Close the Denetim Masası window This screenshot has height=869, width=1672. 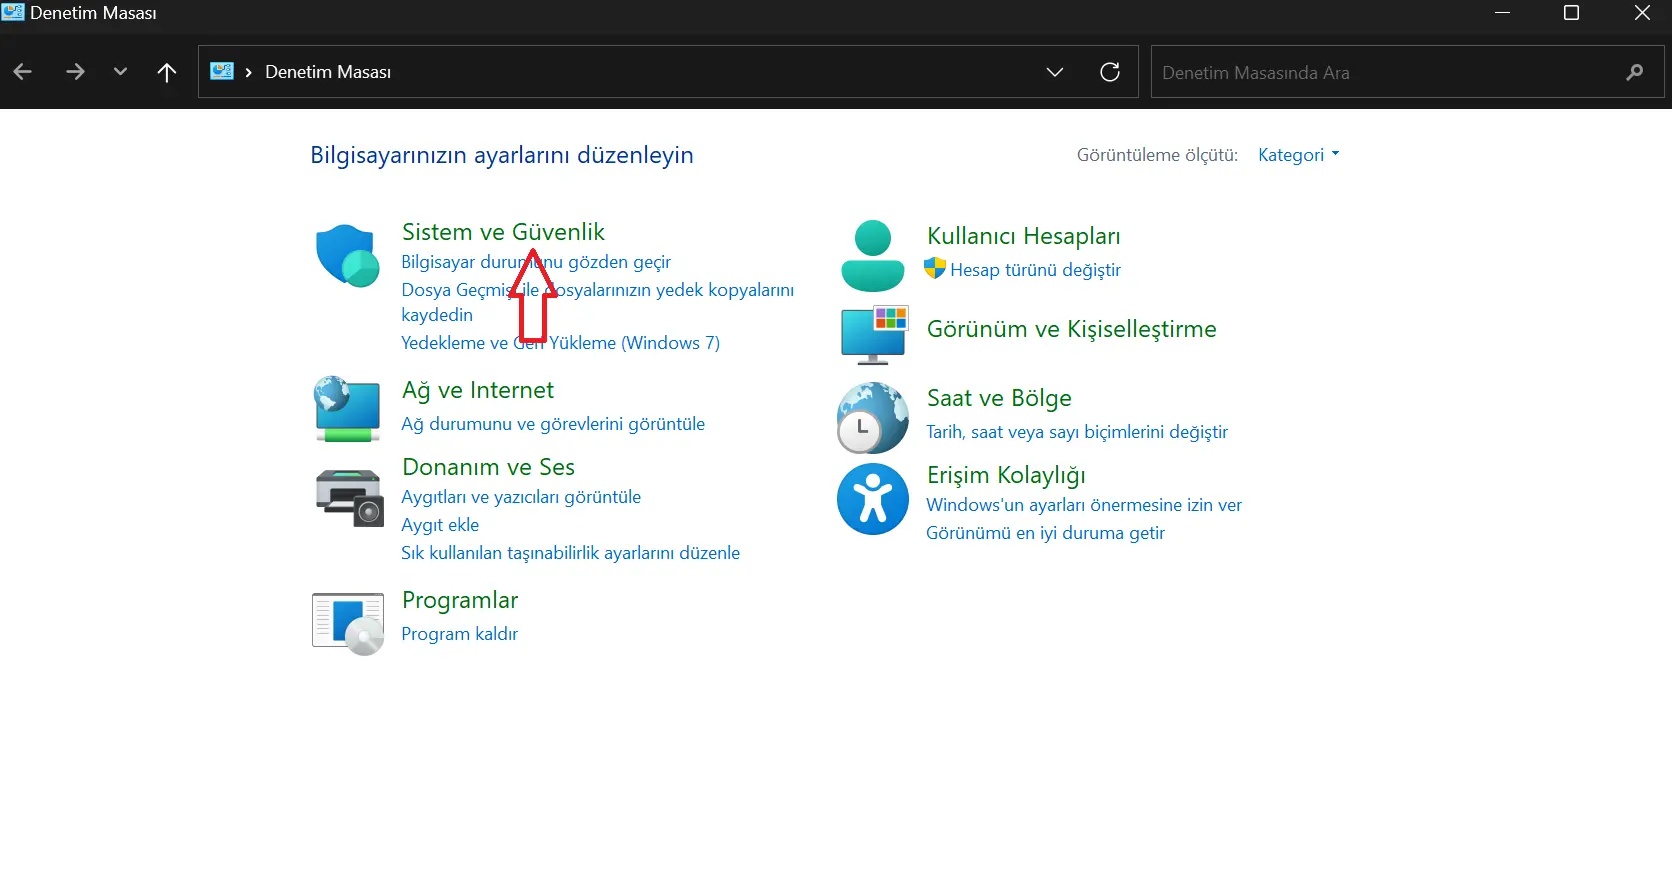tap(1642, 13)
